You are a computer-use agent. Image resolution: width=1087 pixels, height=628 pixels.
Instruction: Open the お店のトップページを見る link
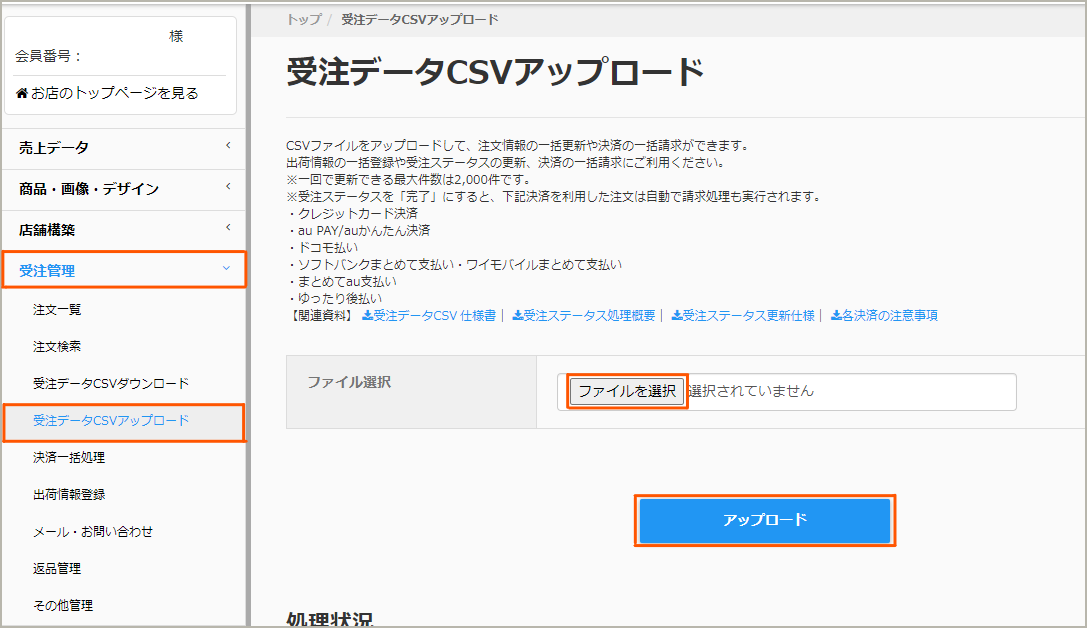[114, 93]
